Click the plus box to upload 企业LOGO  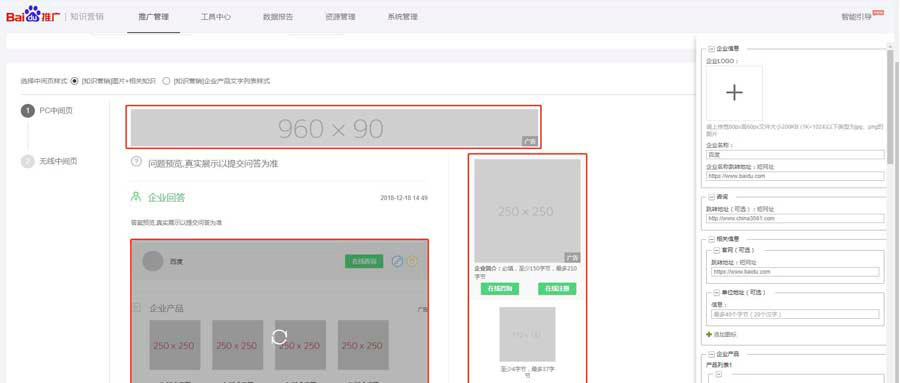pyautogui.click(x=734, y=92)
